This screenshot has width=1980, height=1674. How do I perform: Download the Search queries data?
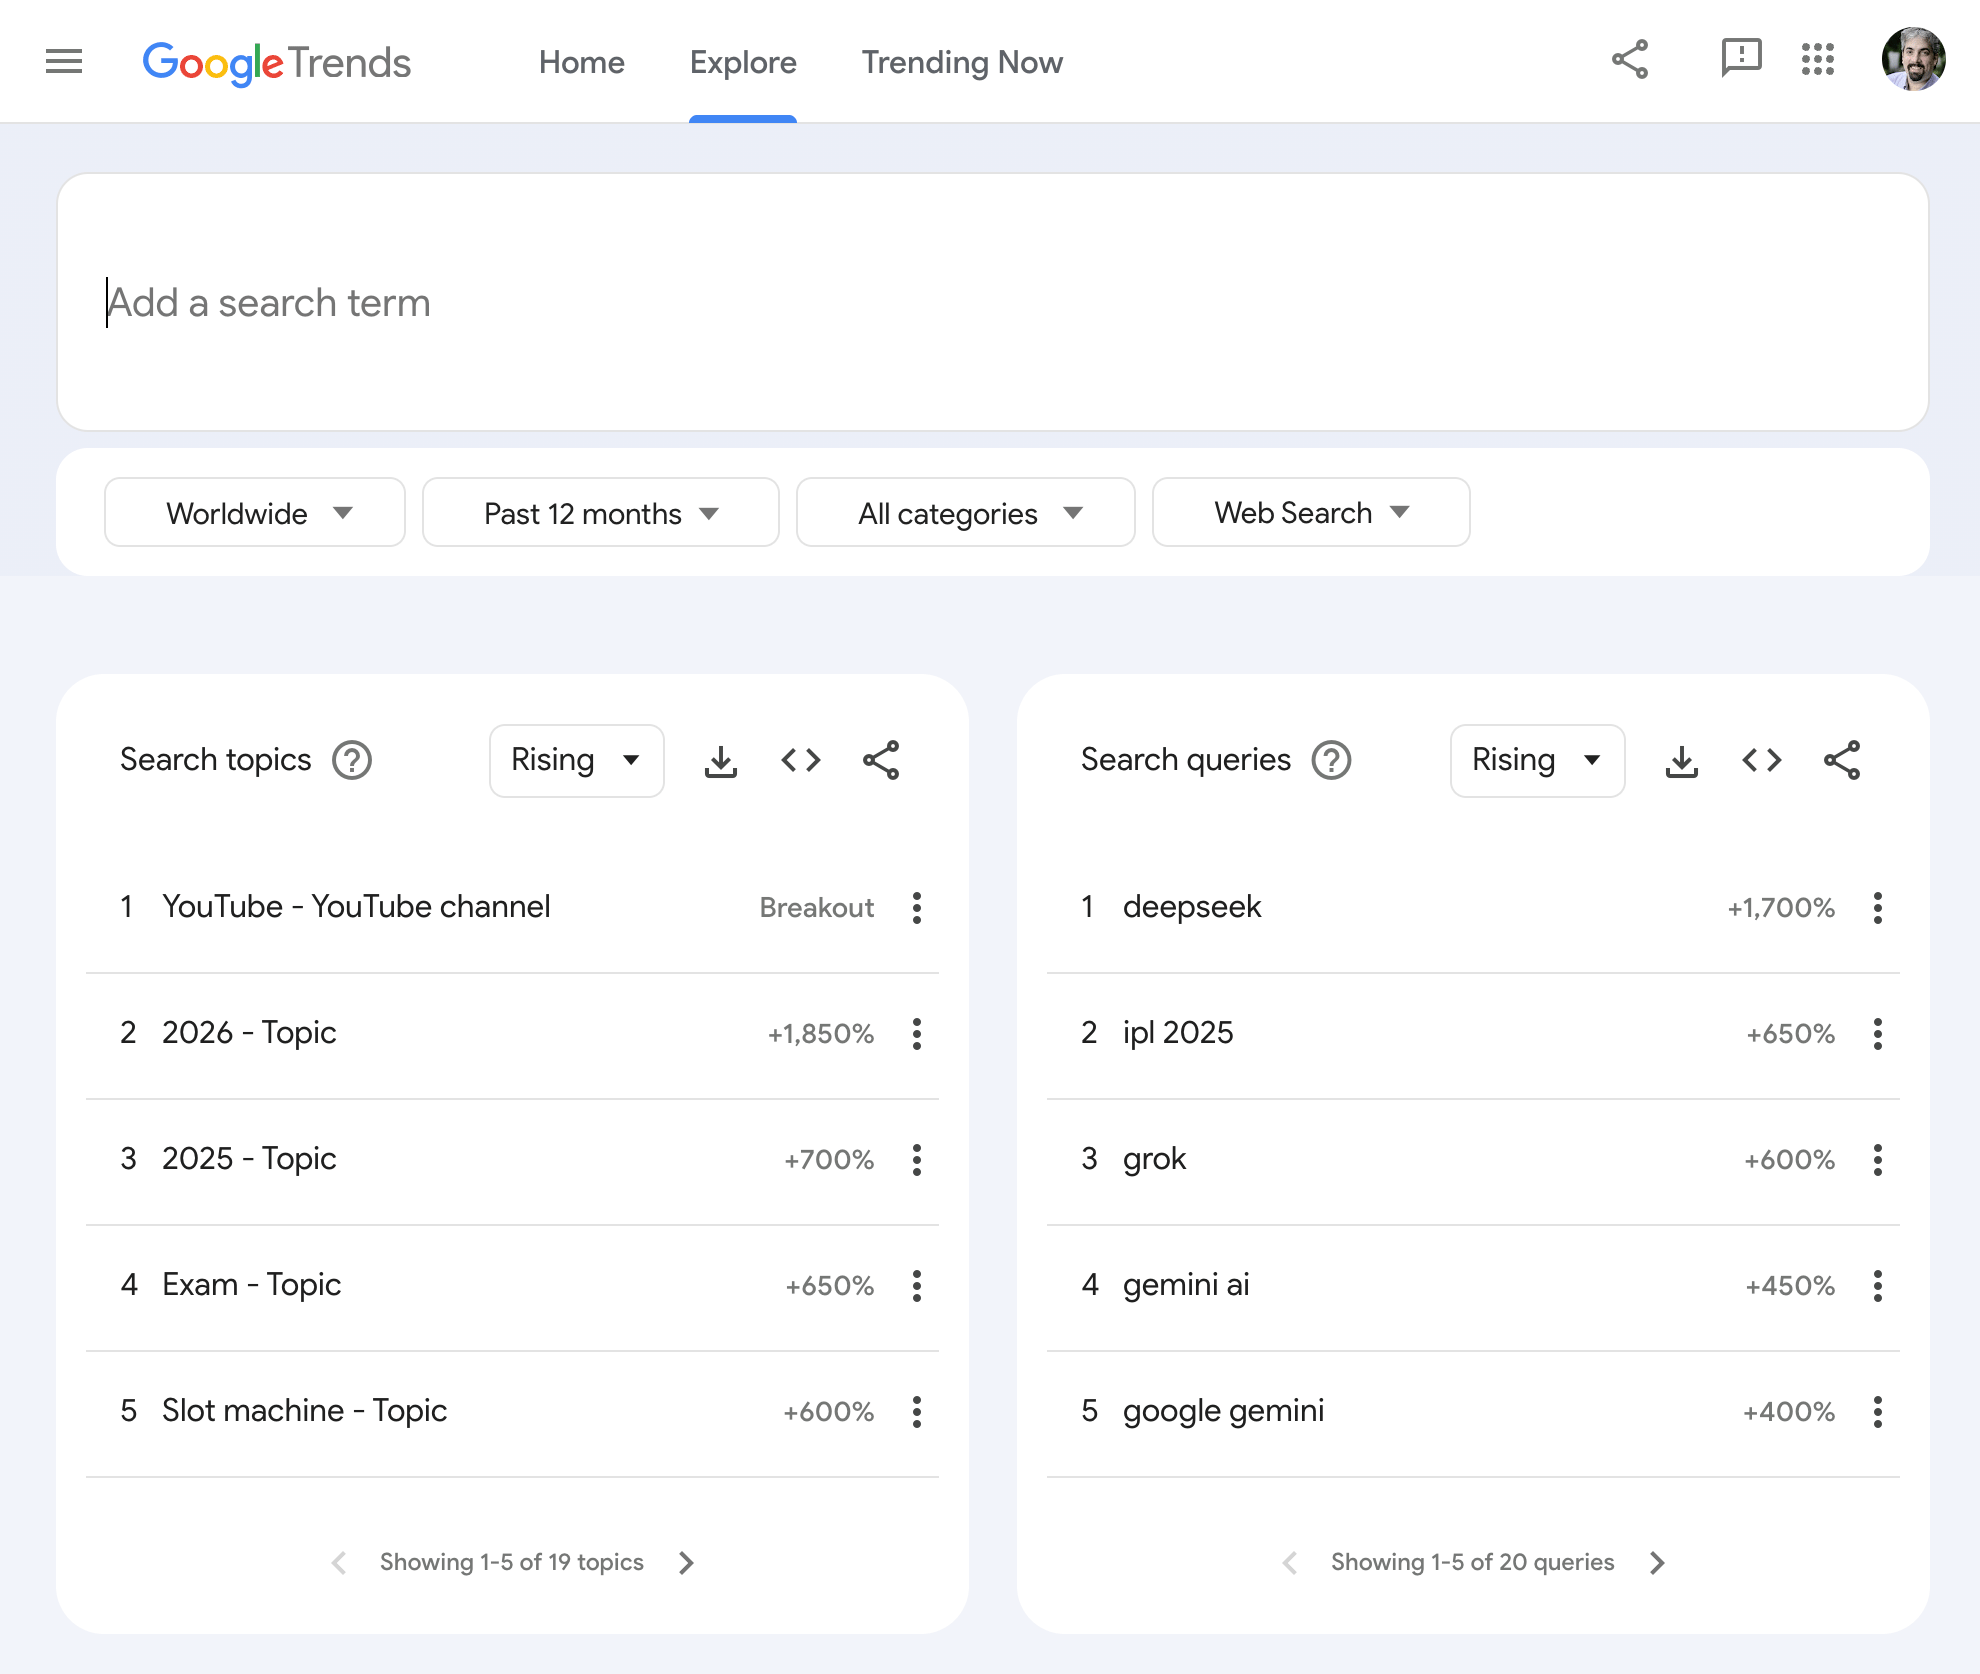pos(1682,760)
